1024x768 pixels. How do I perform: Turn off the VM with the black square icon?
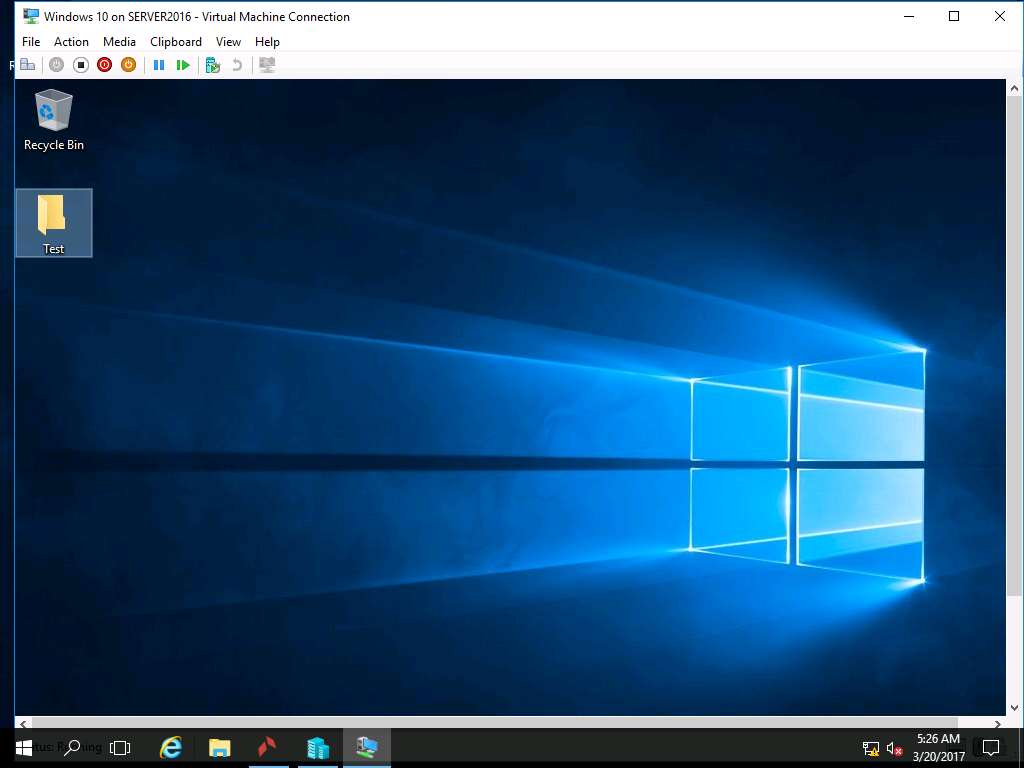[x=80, y=65]
